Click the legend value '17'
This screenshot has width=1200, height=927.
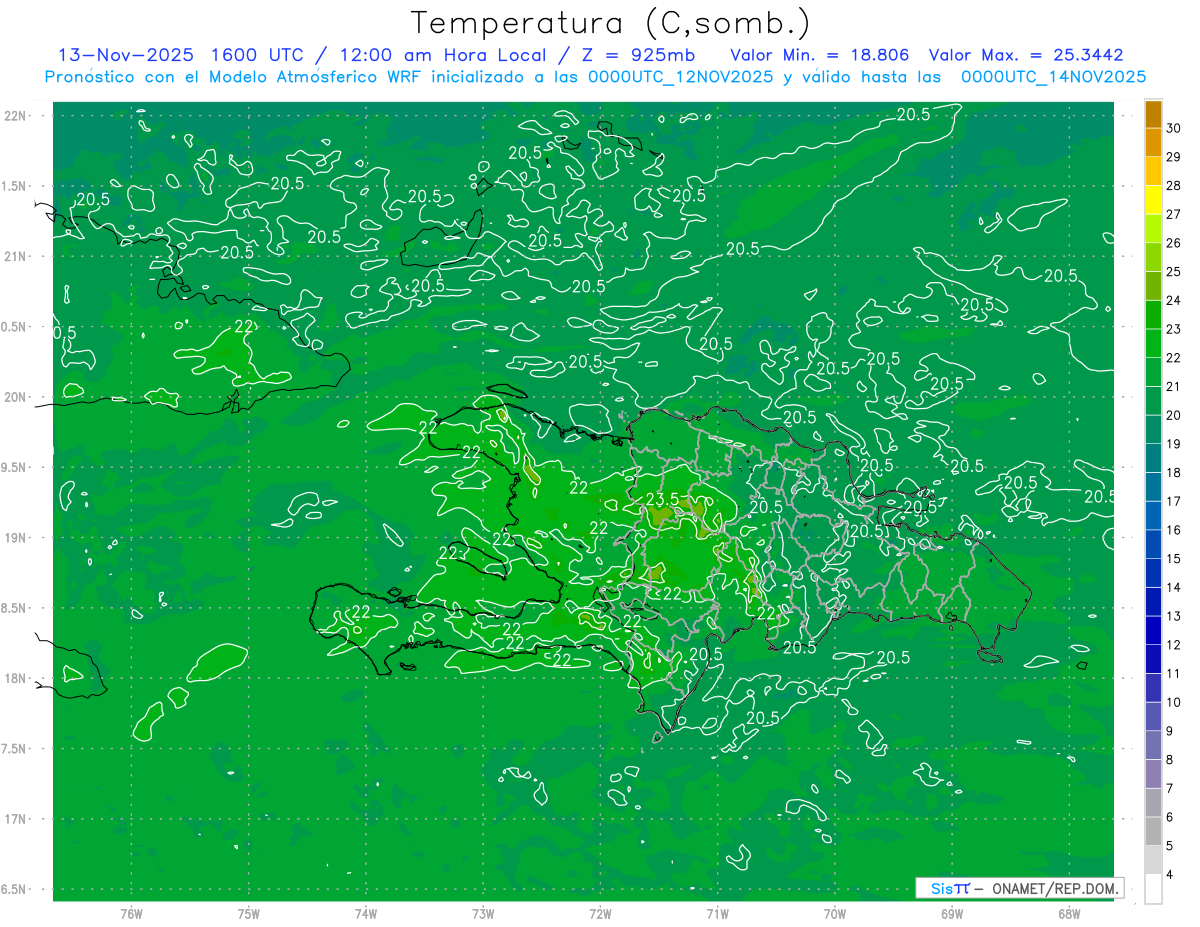(x=1174, y=502)
